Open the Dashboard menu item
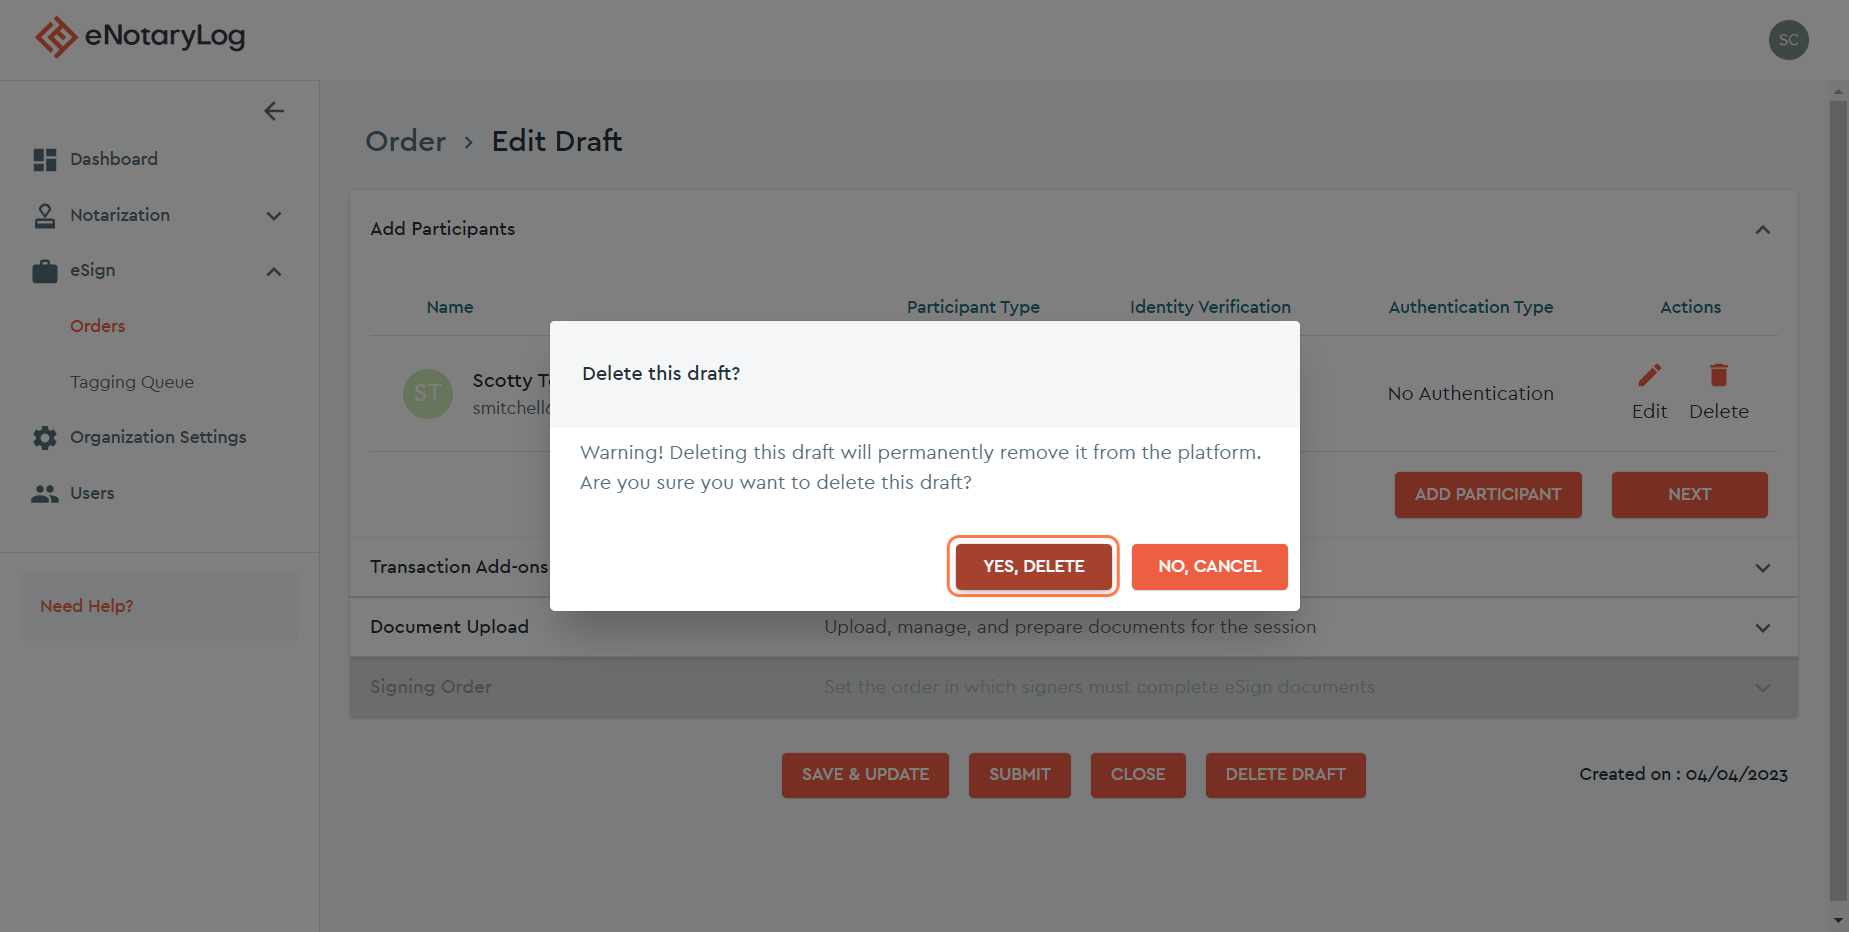Viewport: 1849px width, 932px height. 114,160
